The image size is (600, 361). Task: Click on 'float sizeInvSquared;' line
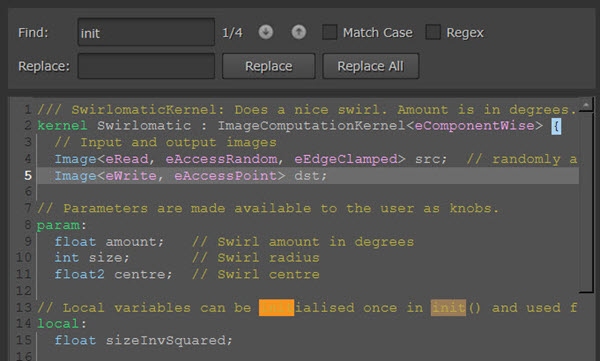tap(143, 340)
